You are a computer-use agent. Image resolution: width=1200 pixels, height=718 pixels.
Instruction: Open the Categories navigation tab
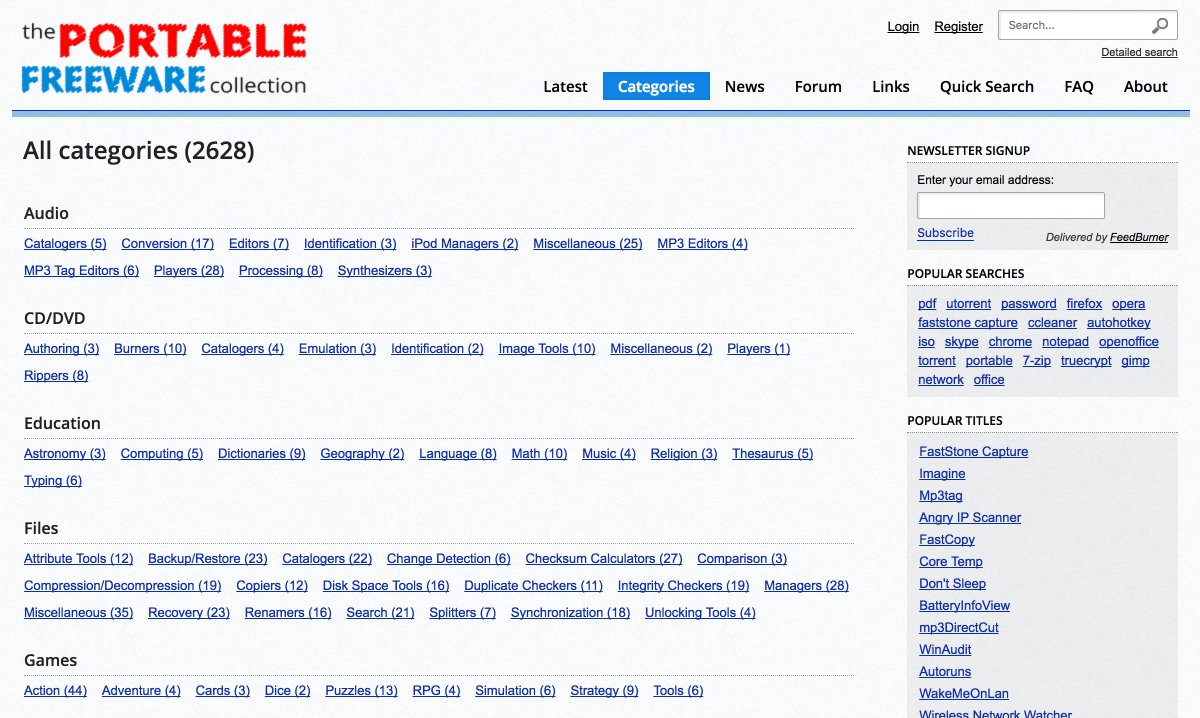(656, 87)
